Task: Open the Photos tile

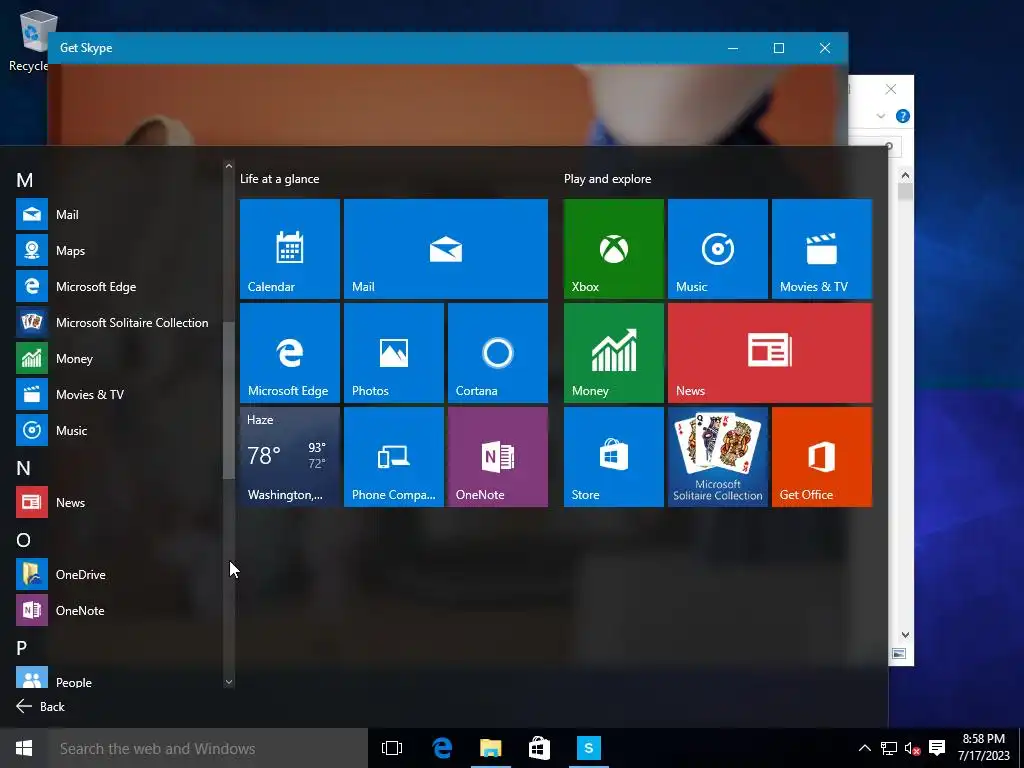Action: 394,353
